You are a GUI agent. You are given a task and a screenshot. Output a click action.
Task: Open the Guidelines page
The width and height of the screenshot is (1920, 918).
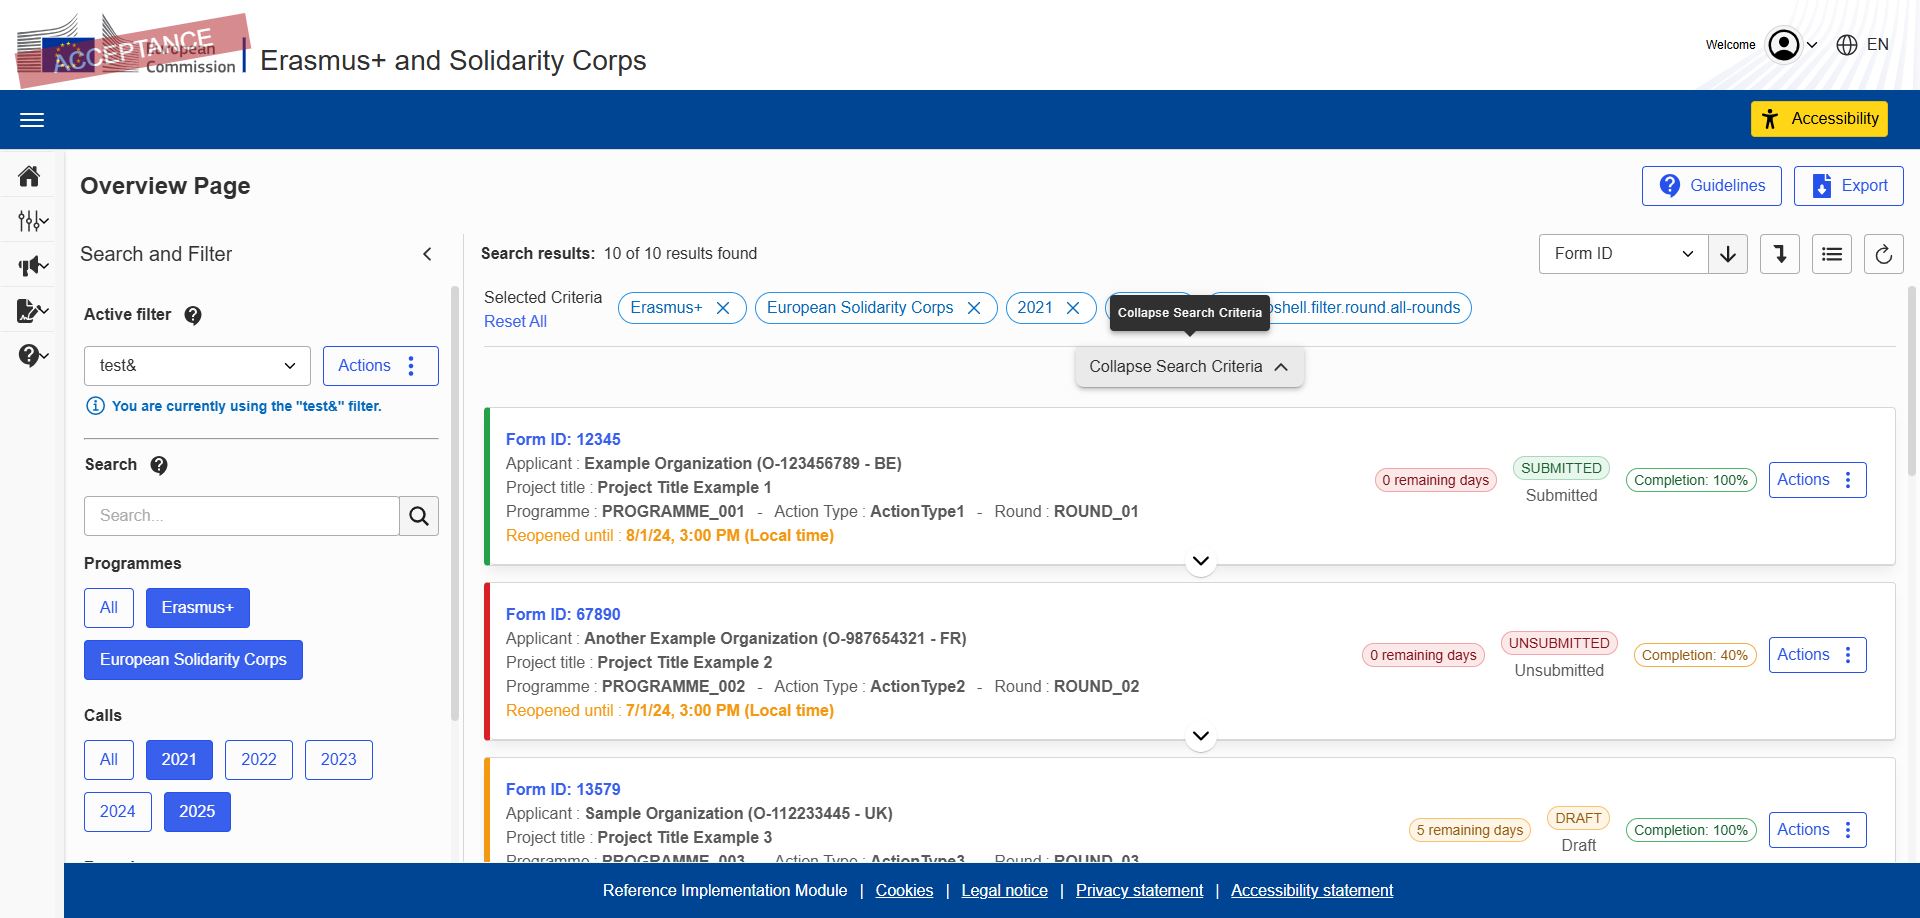click(x=1712, y=186)
